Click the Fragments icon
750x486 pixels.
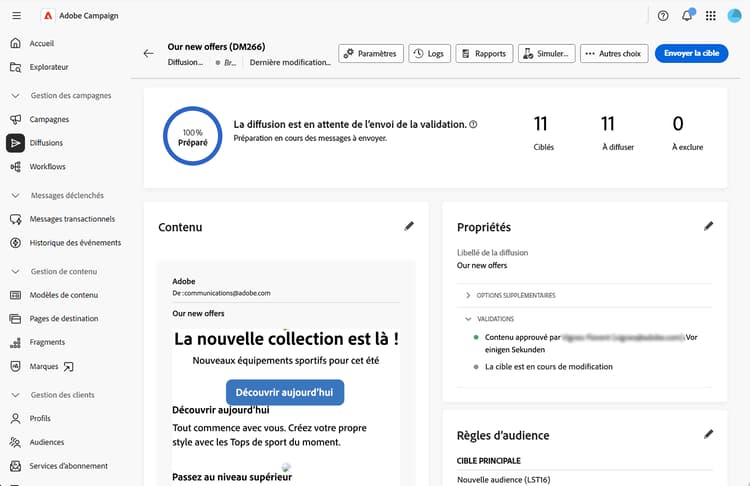click(16, 342)
